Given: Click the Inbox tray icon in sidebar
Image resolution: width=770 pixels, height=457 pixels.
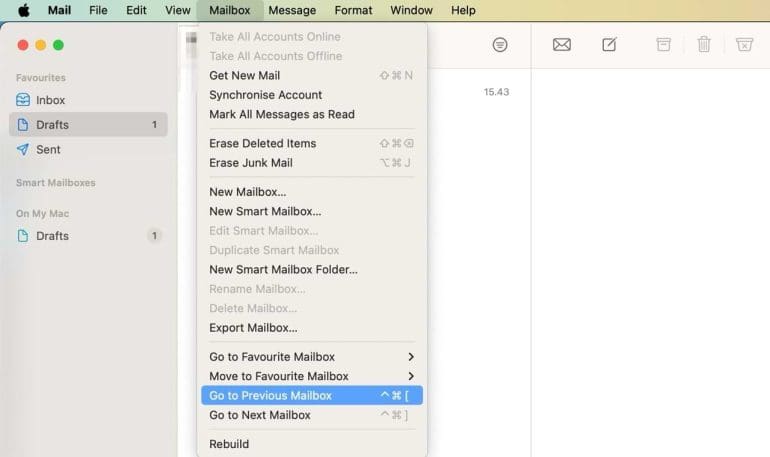Looking at the screenshot, I should pos(23,100).
